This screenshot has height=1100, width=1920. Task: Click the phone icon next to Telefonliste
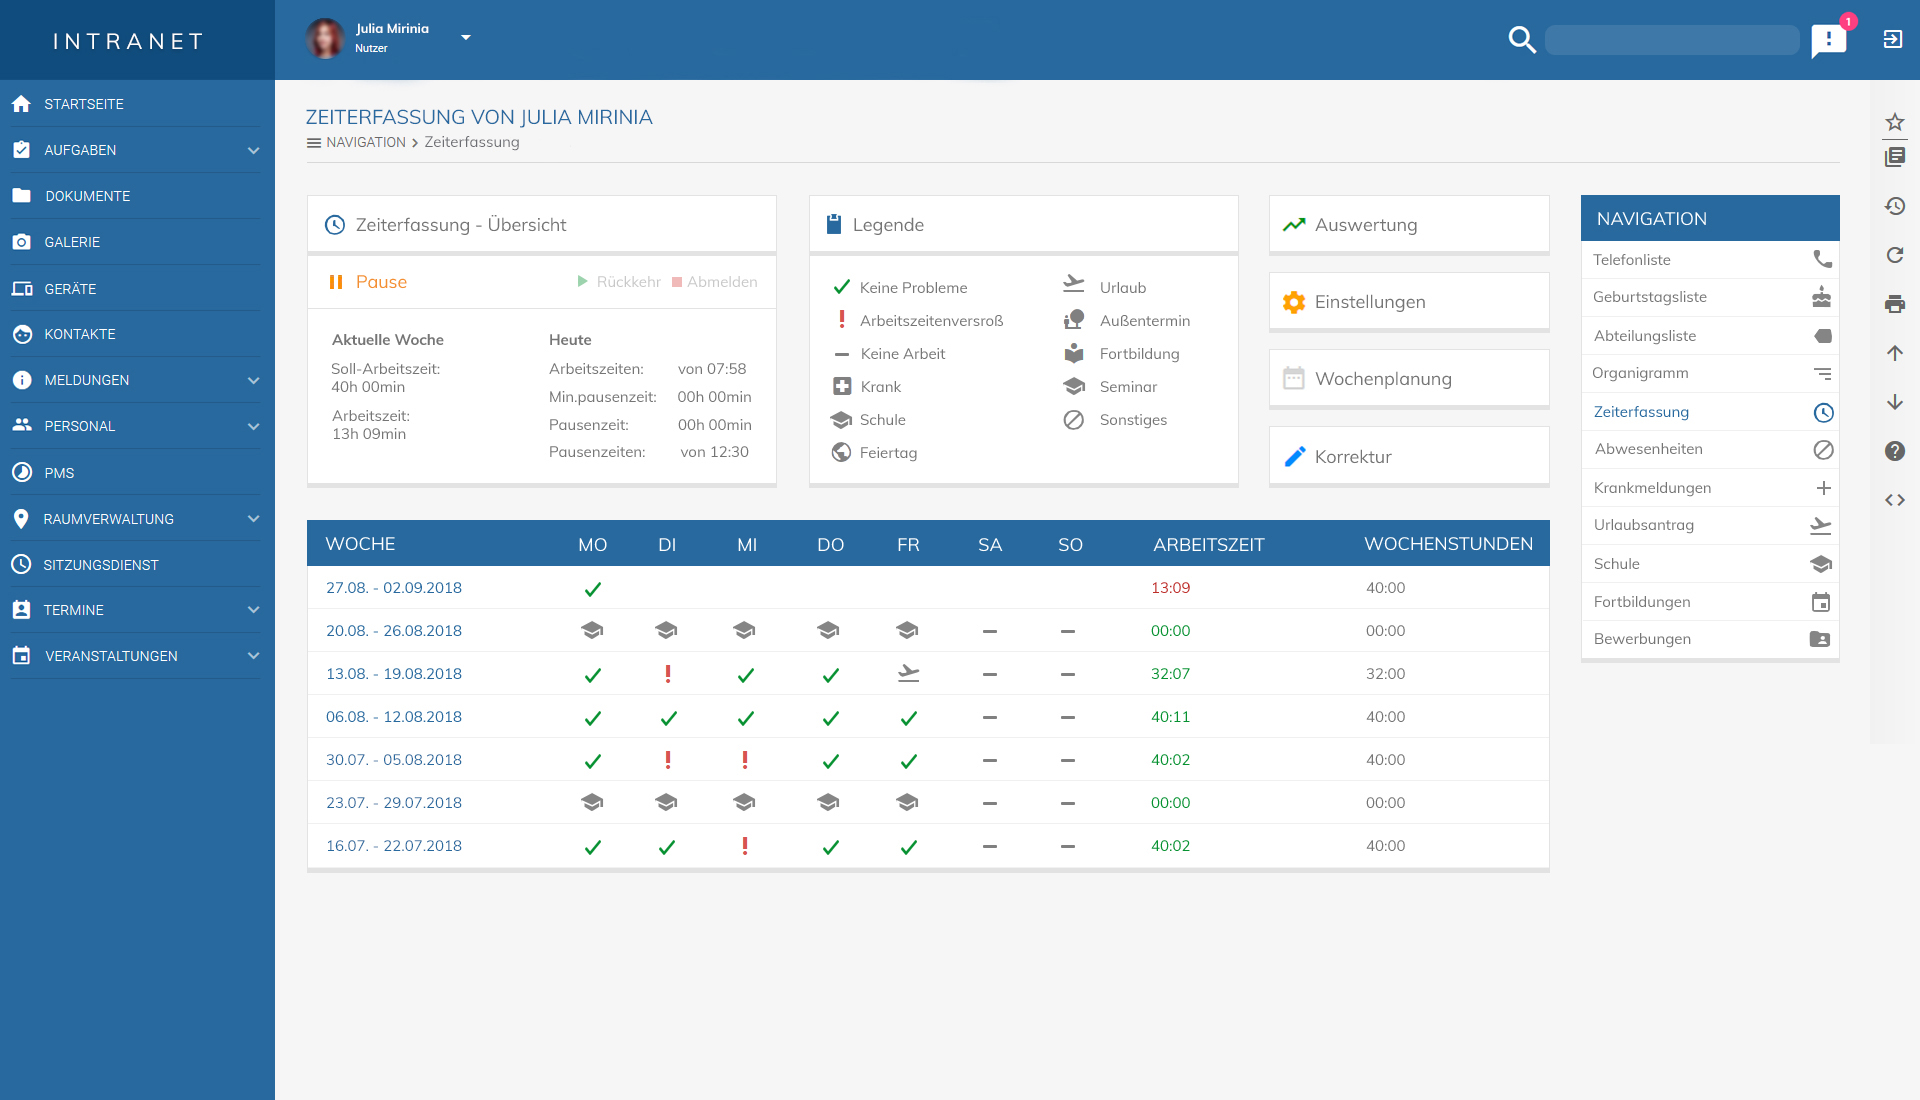(1823, 259)
